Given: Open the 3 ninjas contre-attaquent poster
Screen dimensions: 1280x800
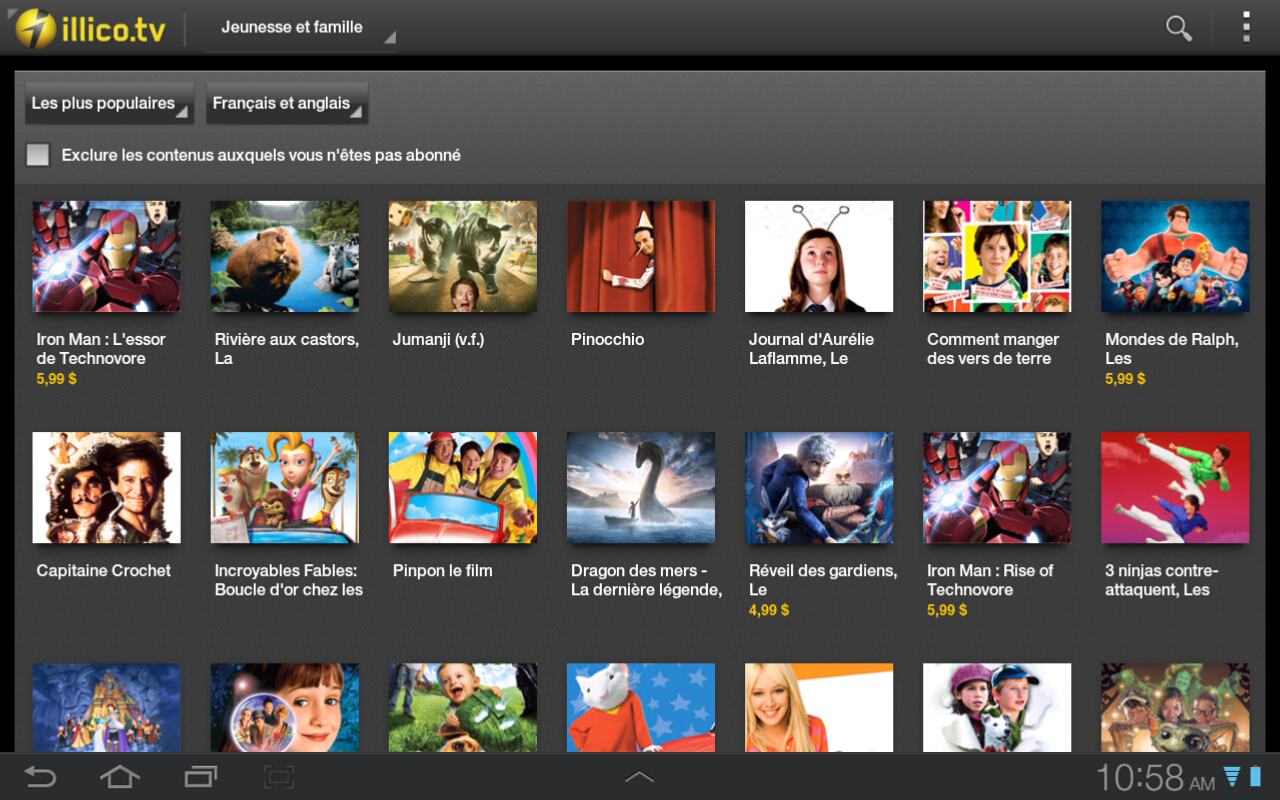Looking at the screenshot, I should 1175,488.
